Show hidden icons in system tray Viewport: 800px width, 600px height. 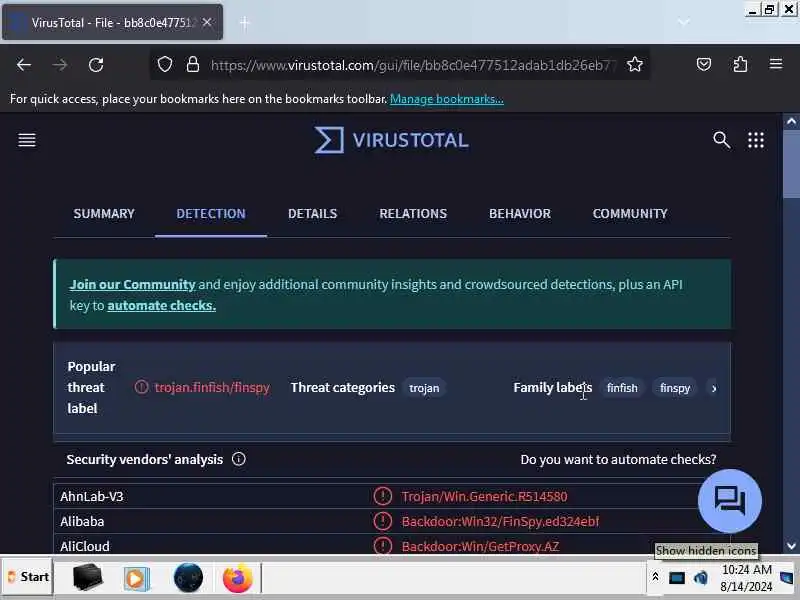(656, 577)
